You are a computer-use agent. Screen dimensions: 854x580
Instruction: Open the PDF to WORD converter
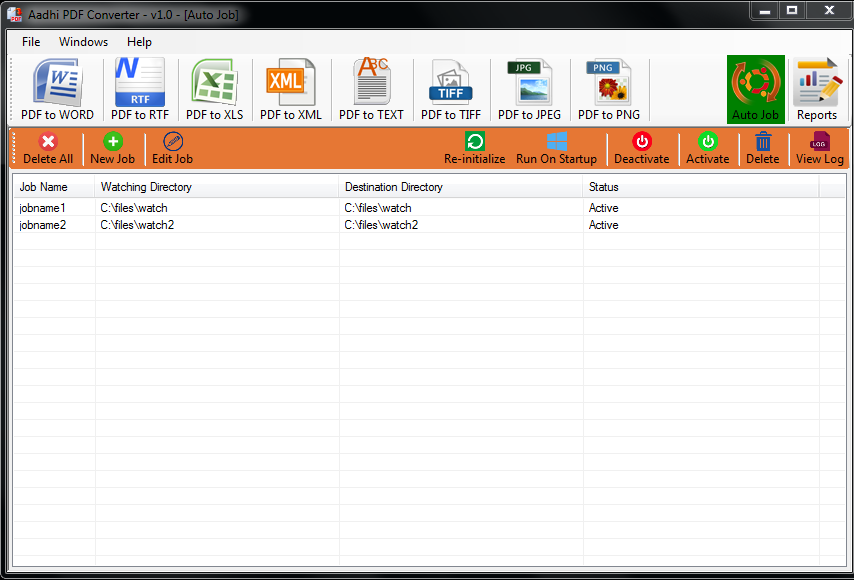[x=57, y=88]
